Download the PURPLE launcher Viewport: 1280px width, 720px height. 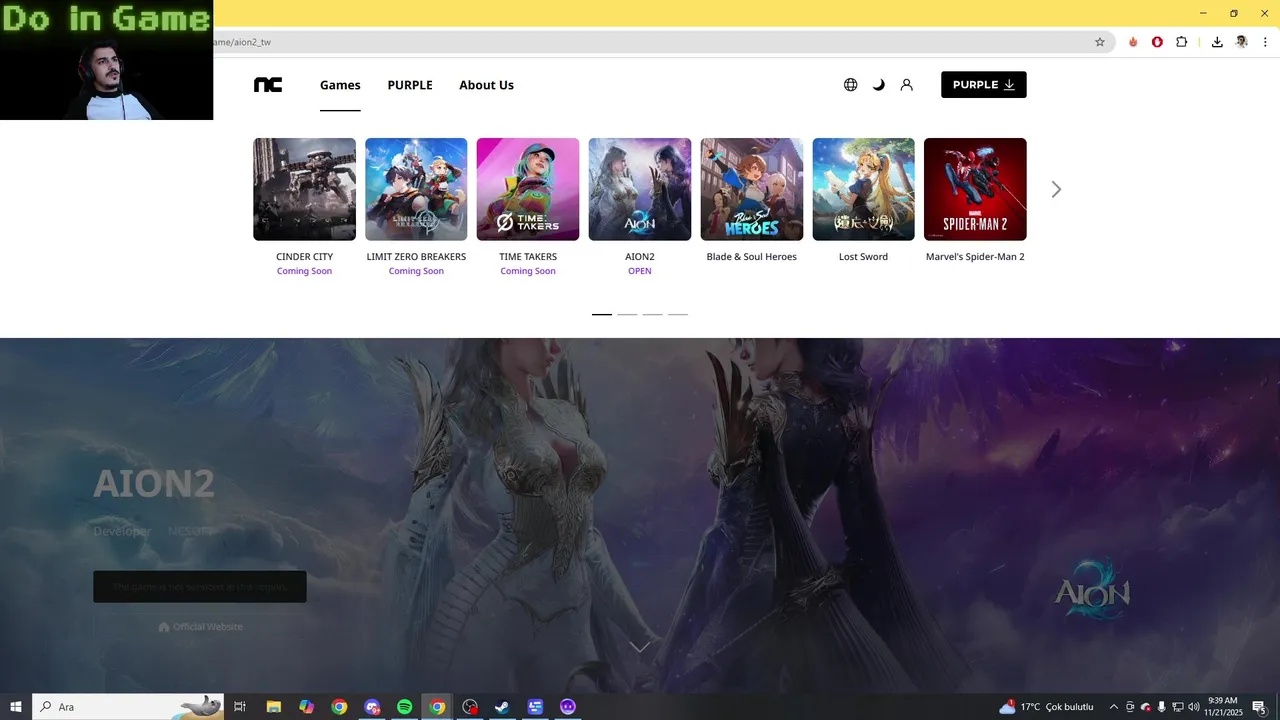pos(984,85)
